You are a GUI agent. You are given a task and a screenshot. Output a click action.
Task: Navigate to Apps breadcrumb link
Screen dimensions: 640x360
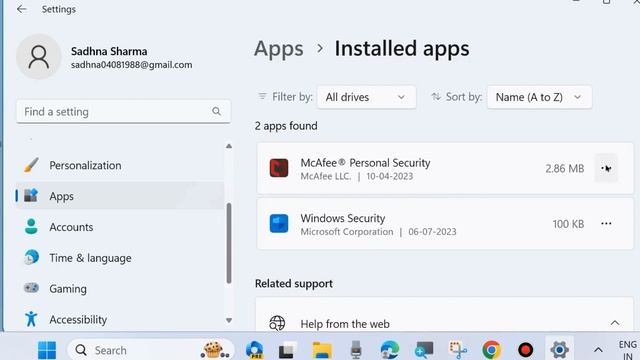[279, 49]
